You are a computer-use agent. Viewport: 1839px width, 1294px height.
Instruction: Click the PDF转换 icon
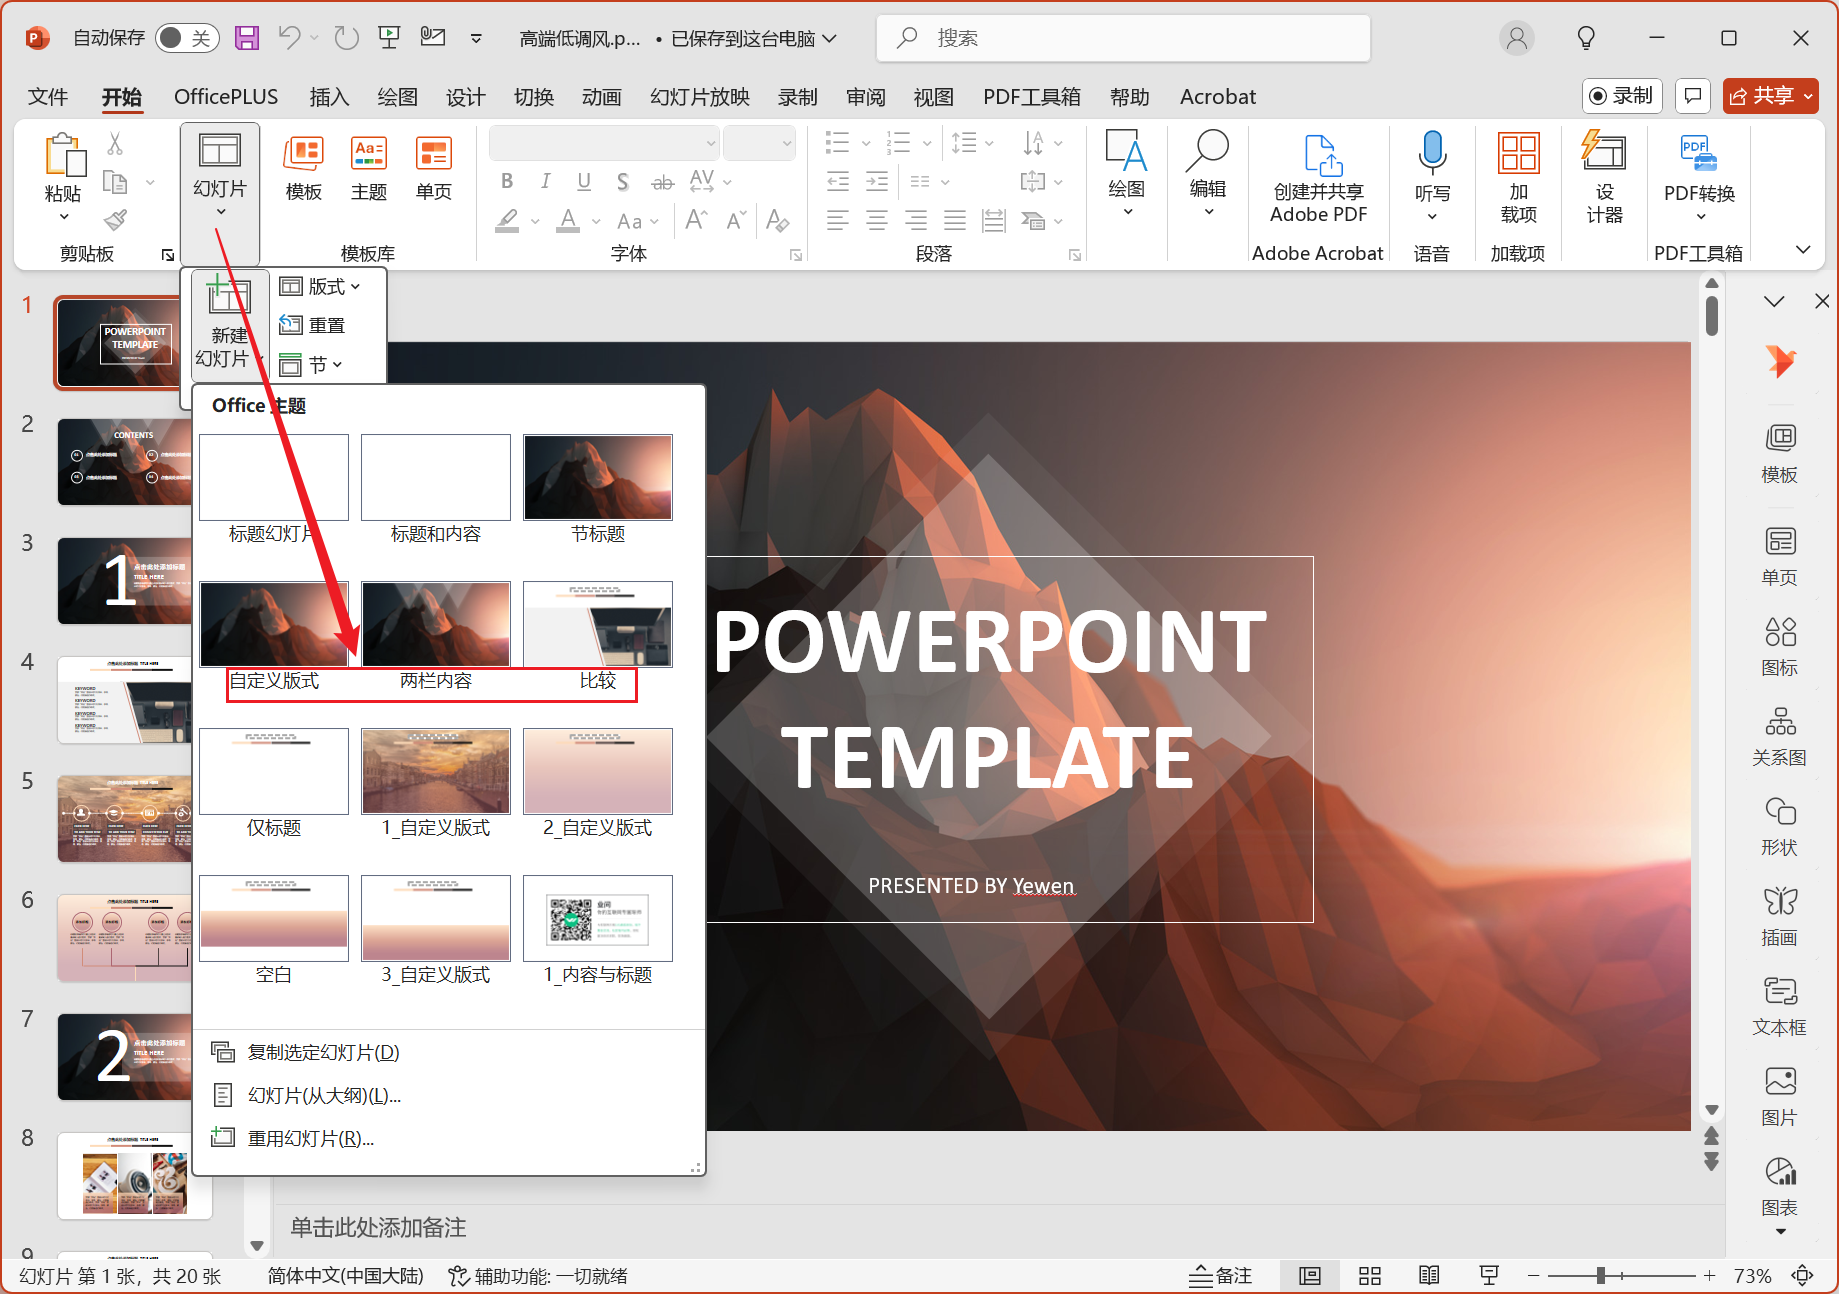click(x=1698, y=153)
